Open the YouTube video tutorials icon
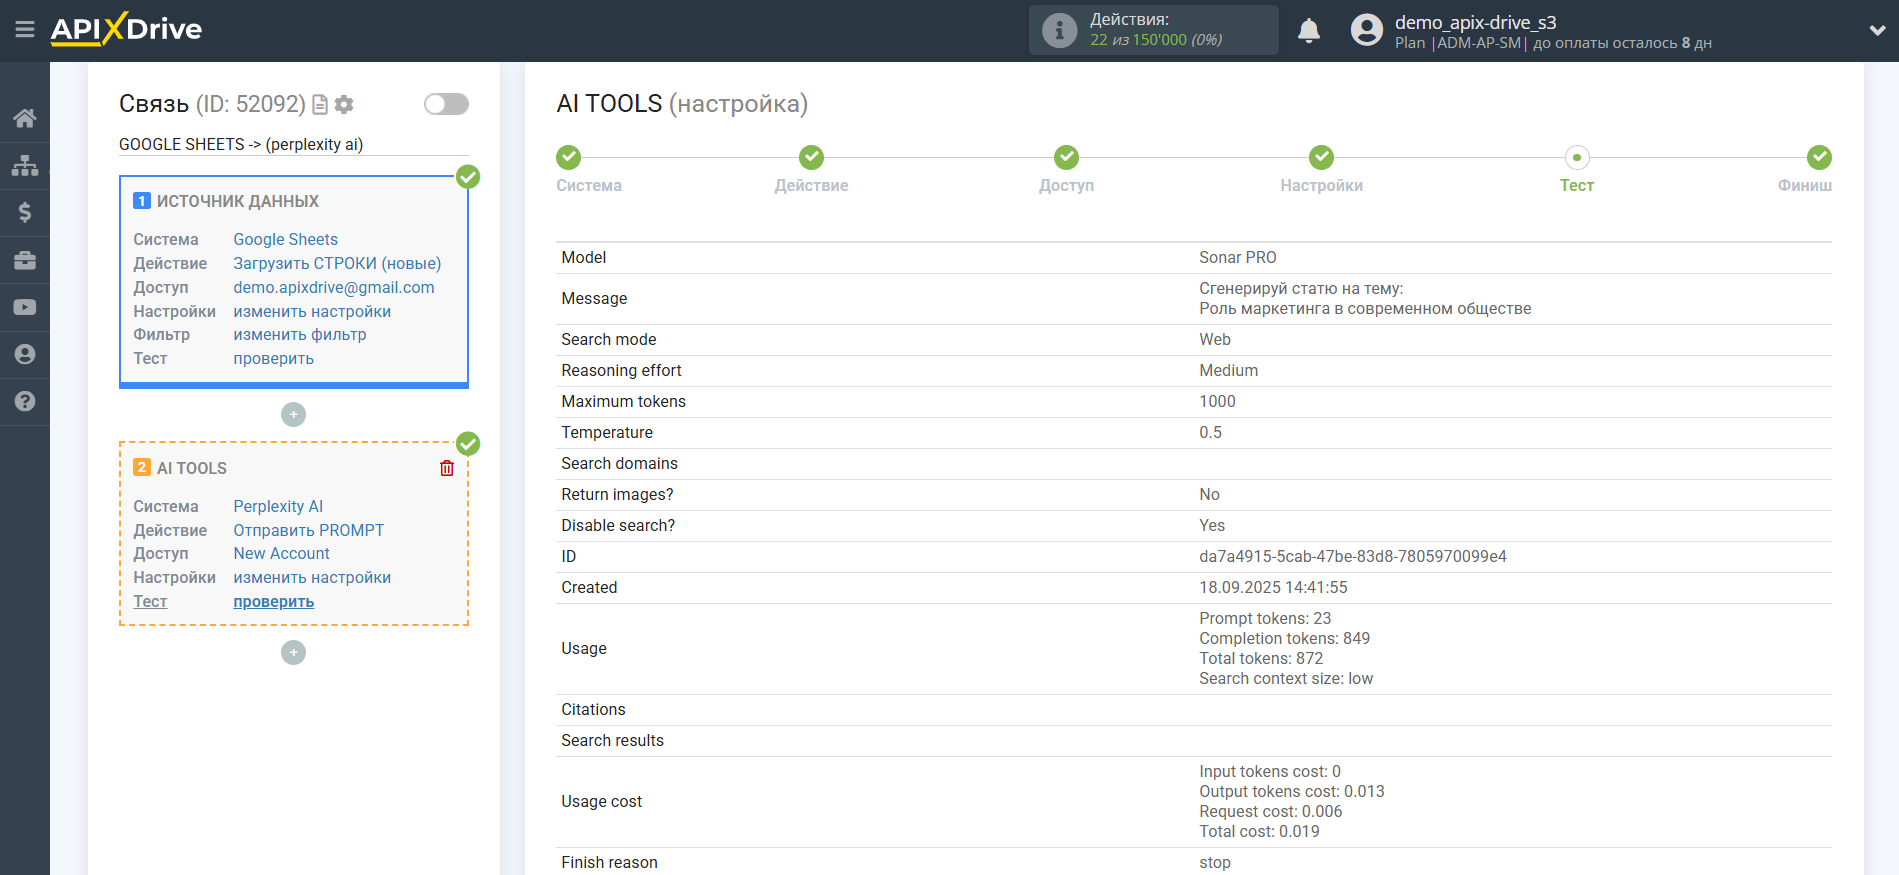The image size is (1899, 875). 25,307
